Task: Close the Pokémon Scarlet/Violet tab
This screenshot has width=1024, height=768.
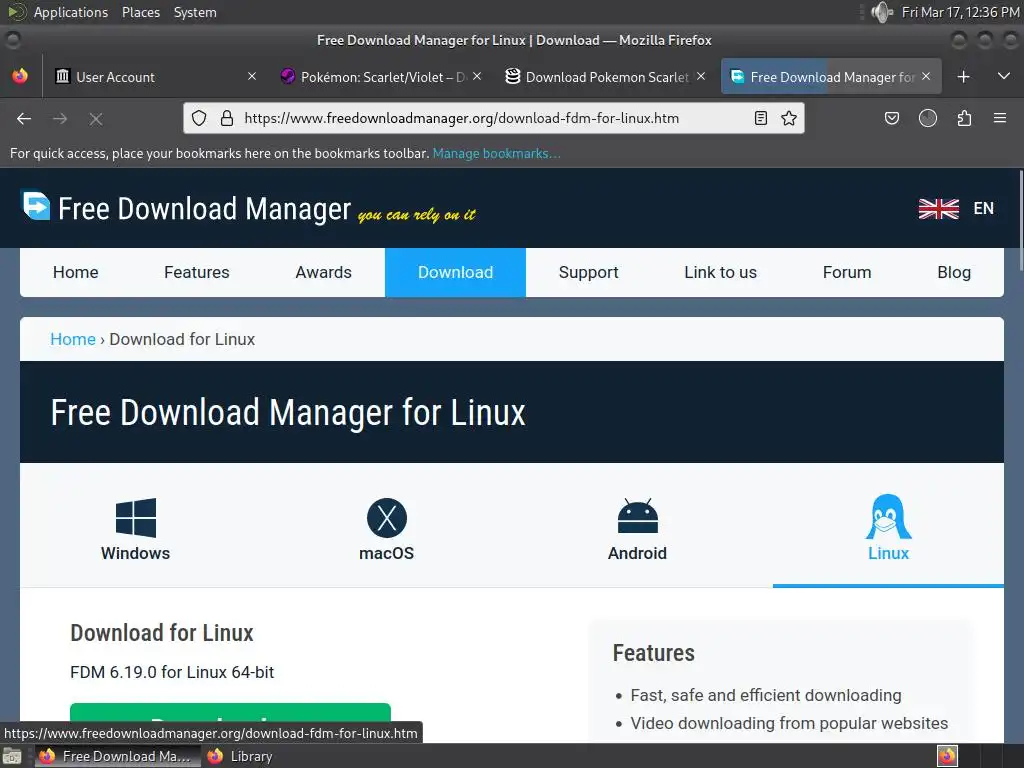Action: point(477,76)
